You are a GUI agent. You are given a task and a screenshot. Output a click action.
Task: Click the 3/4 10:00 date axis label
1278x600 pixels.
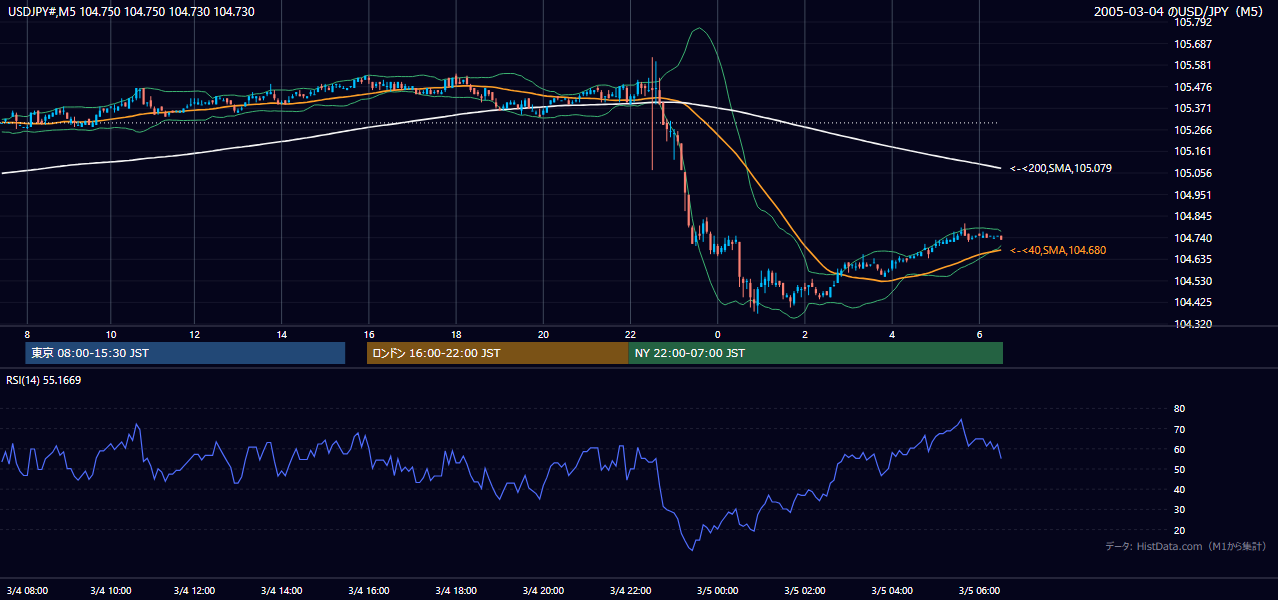tap(110, 590)
